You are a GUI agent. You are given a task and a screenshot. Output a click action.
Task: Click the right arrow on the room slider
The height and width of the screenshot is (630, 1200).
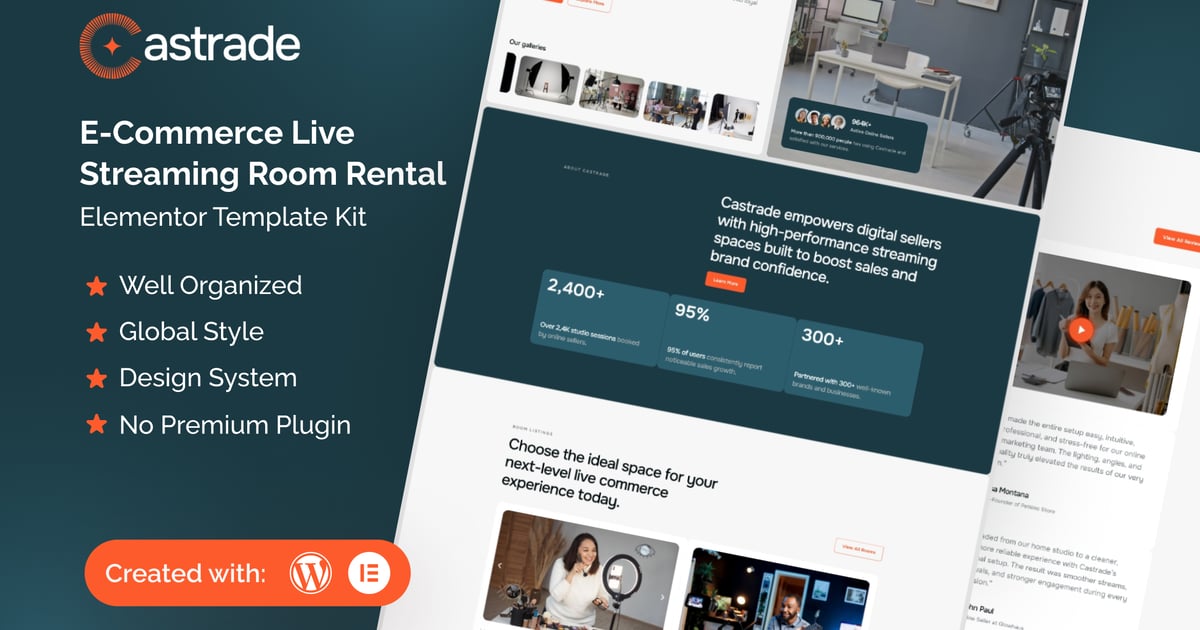pyautogui.click(x=662, y=597)
